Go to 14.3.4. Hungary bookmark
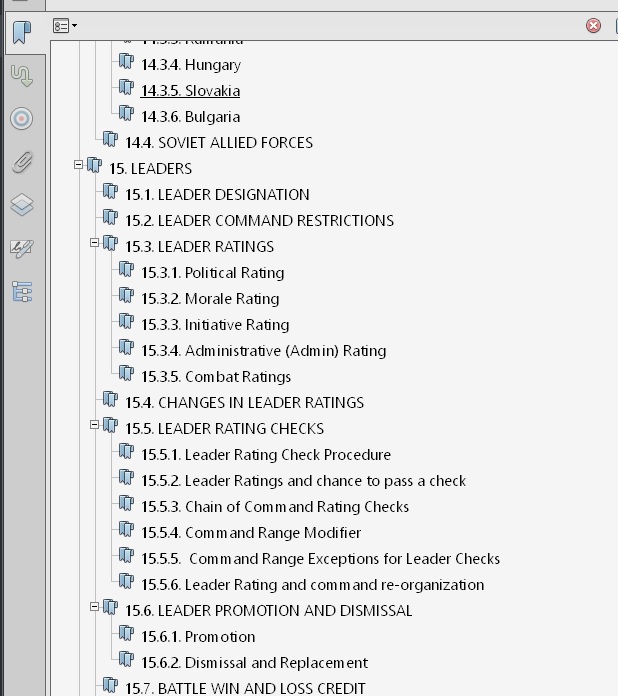The image size is (618, 696). point(191,65)
